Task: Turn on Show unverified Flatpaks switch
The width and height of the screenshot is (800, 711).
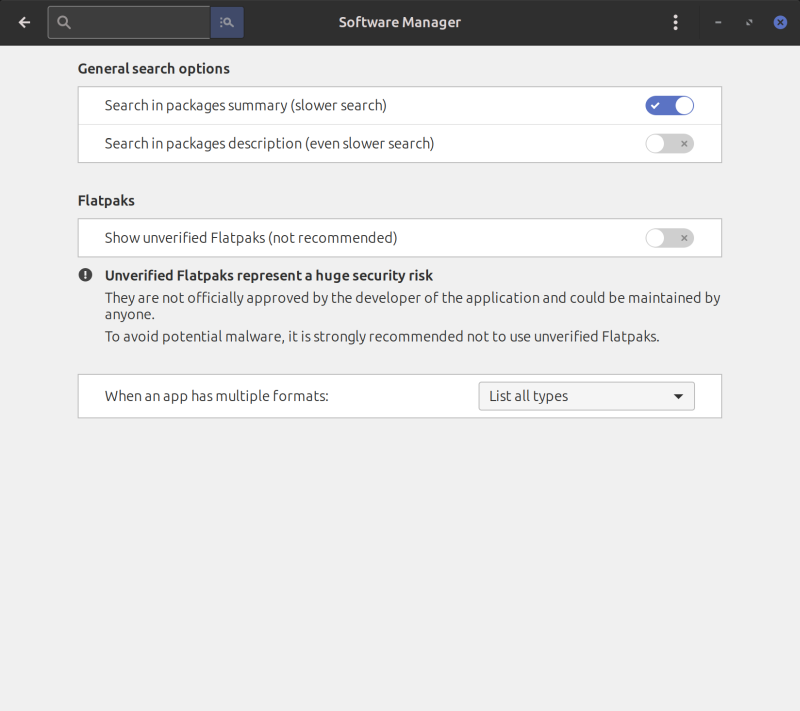Action: click(669, 238)
